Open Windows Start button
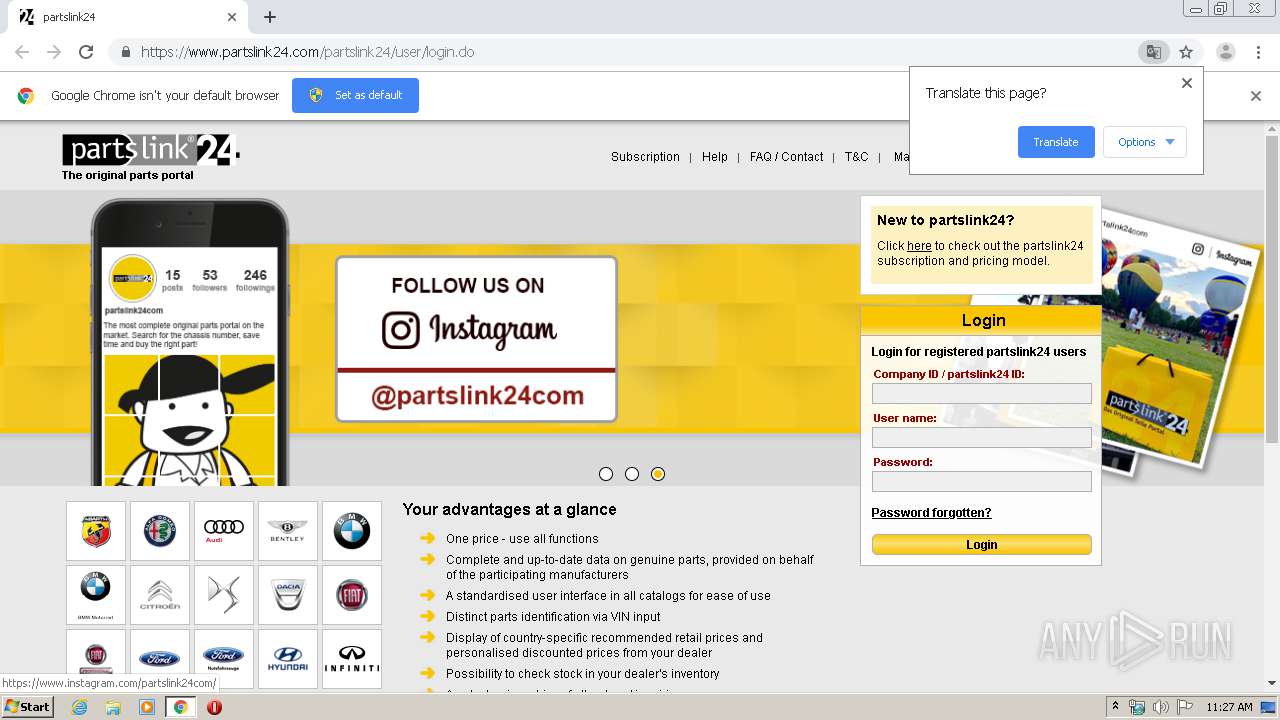The image size is (1280, 720). point(27,707)
